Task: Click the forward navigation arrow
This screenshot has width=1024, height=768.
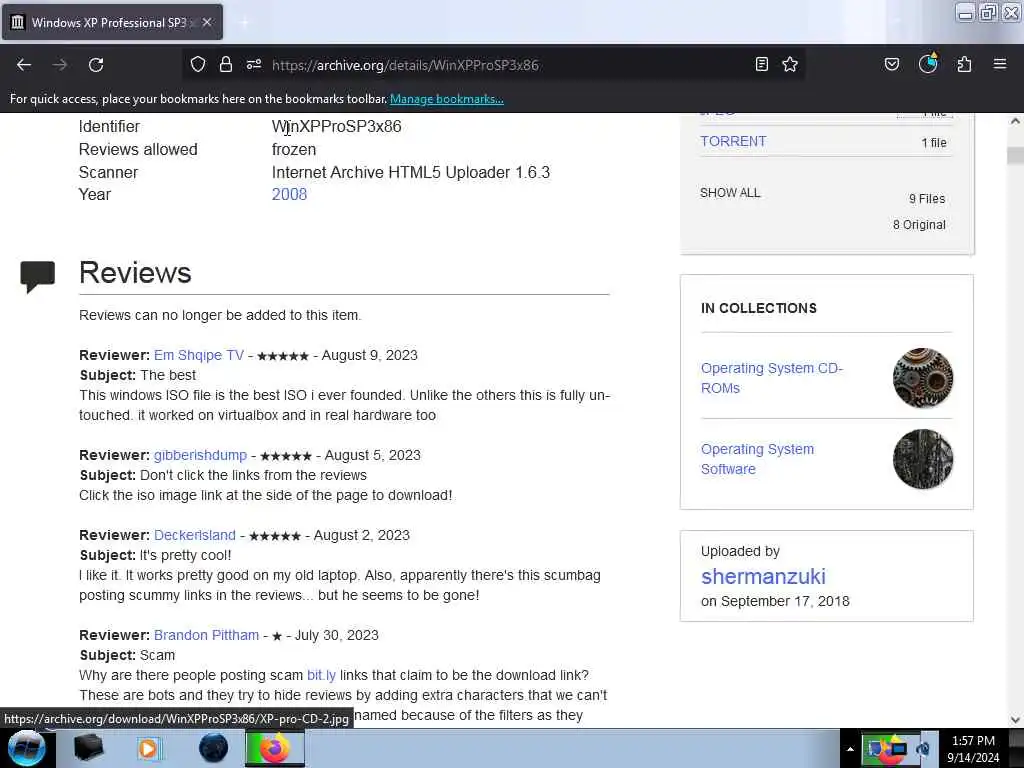Action: click(x=60, y=65)
